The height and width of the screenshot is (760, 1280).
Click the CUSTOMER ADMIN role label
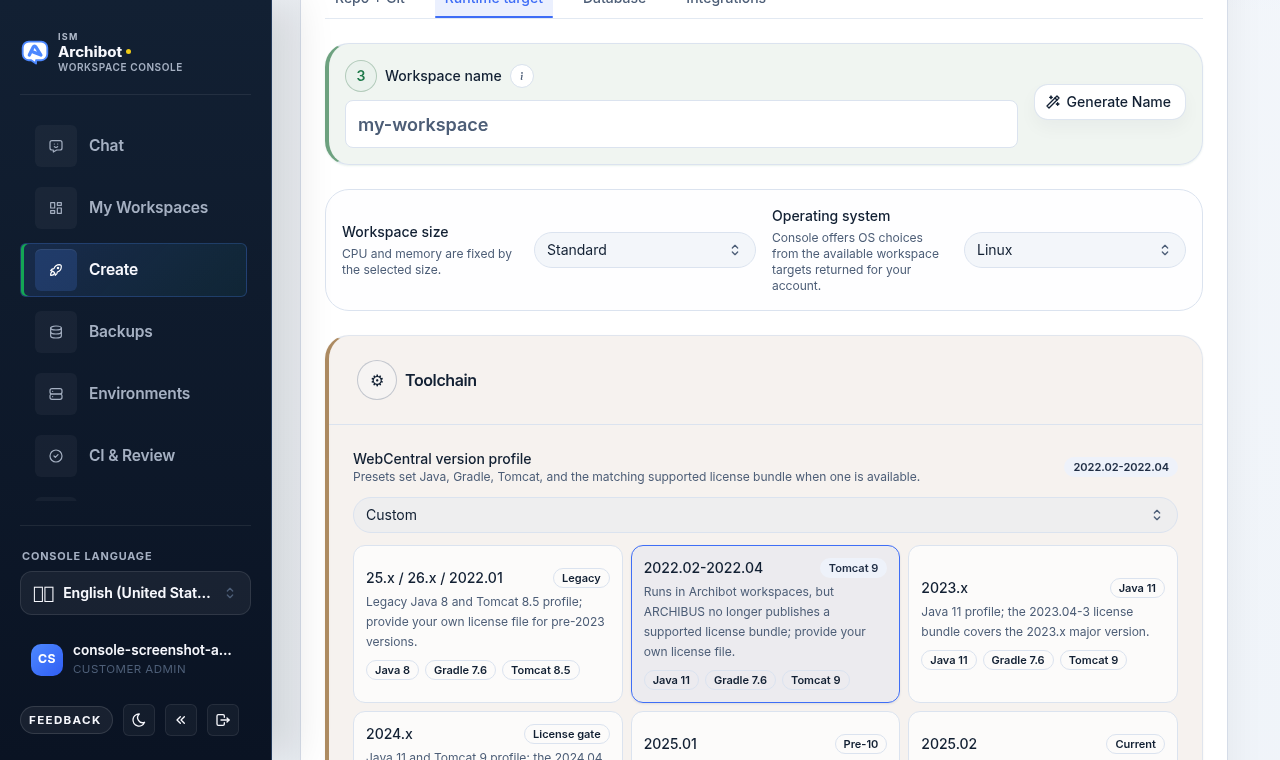coord(129,669)
